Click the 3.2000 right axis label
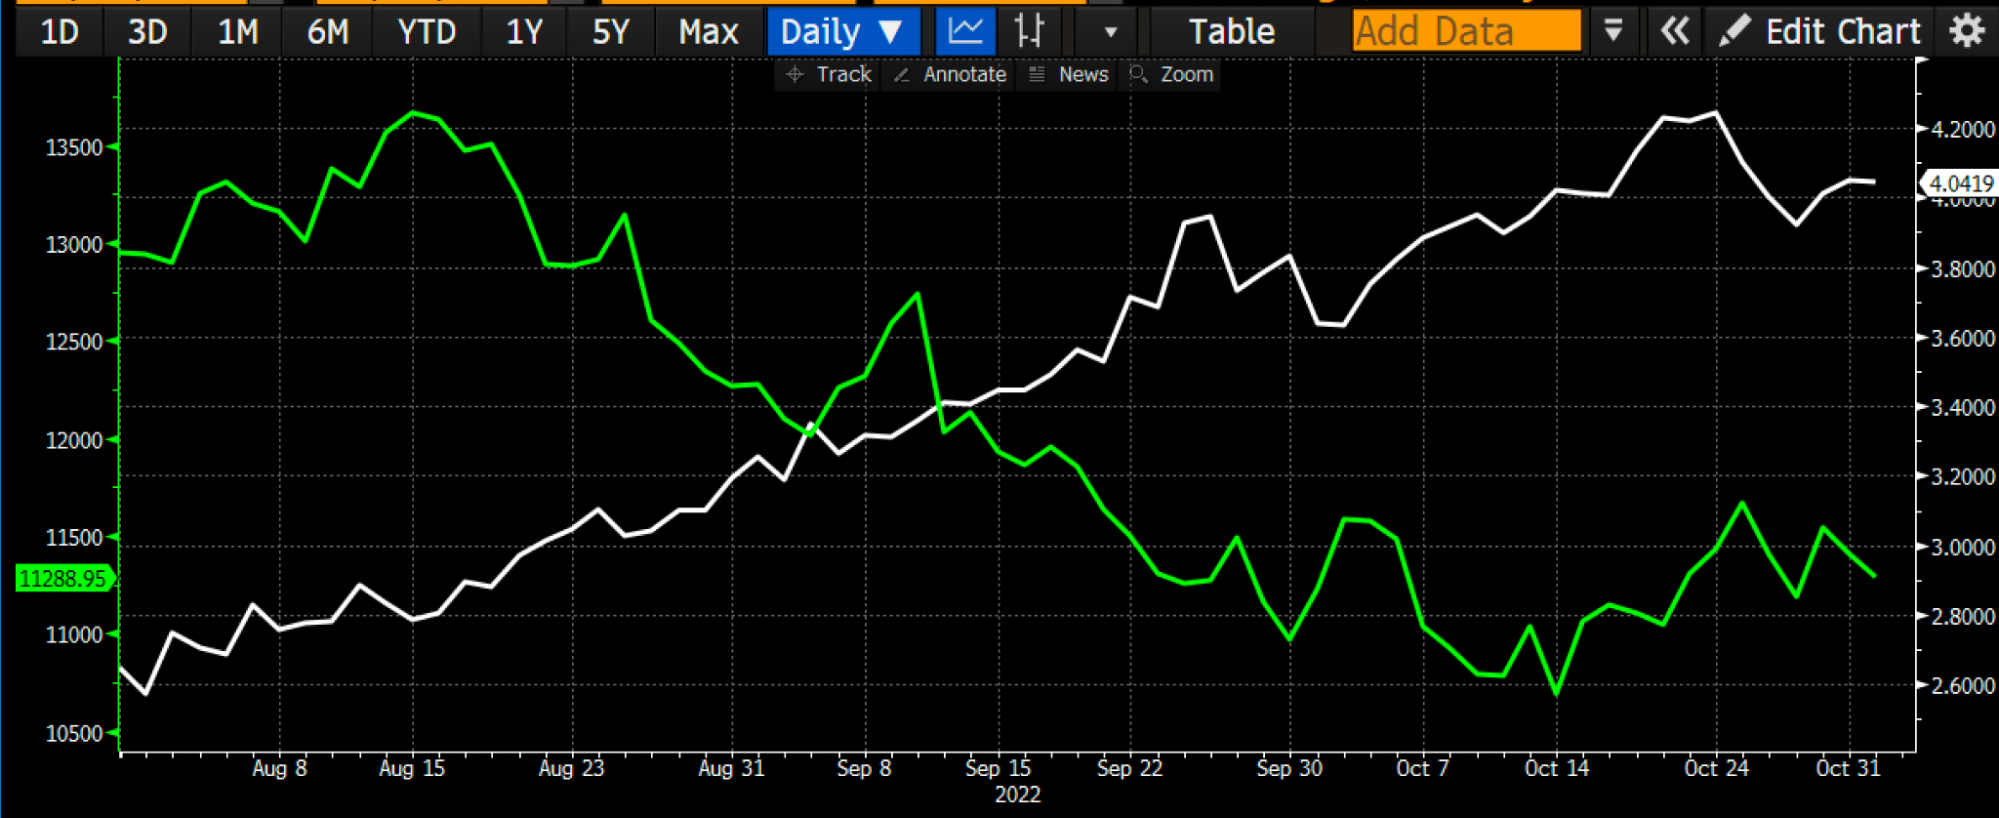 (1962, 476)
